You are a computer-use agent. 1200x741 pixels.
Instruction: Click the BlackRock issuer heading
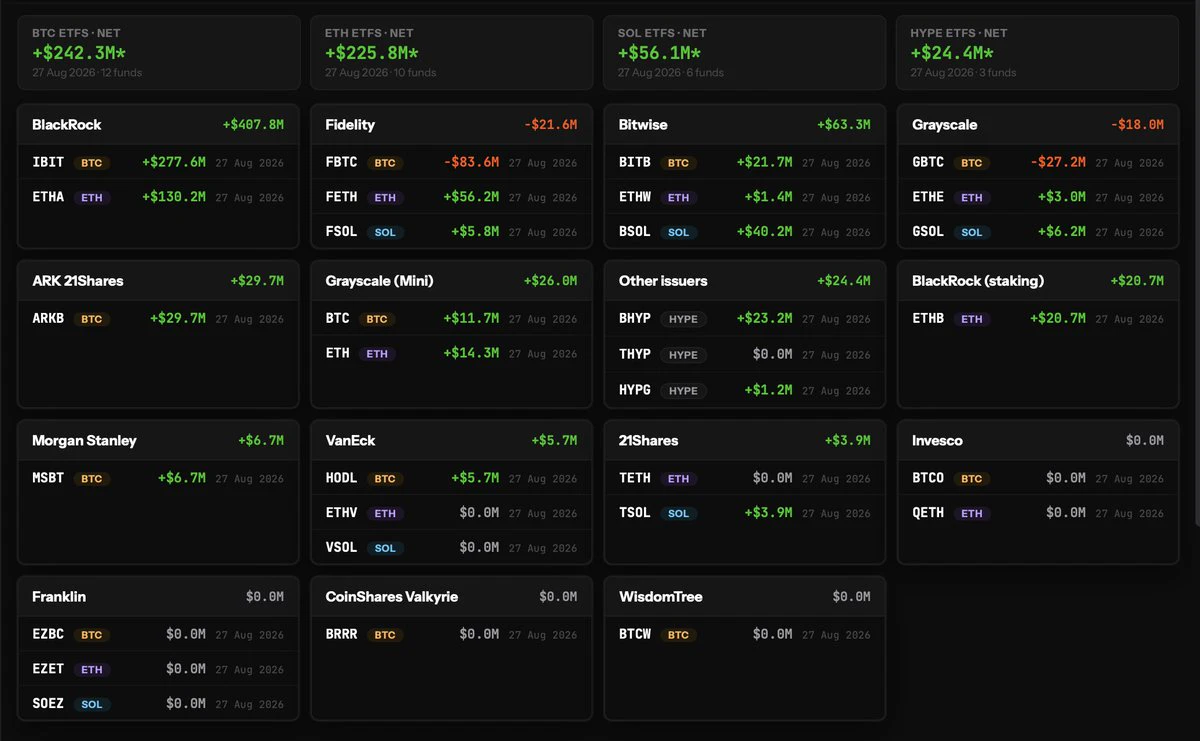tap(67, 125)
